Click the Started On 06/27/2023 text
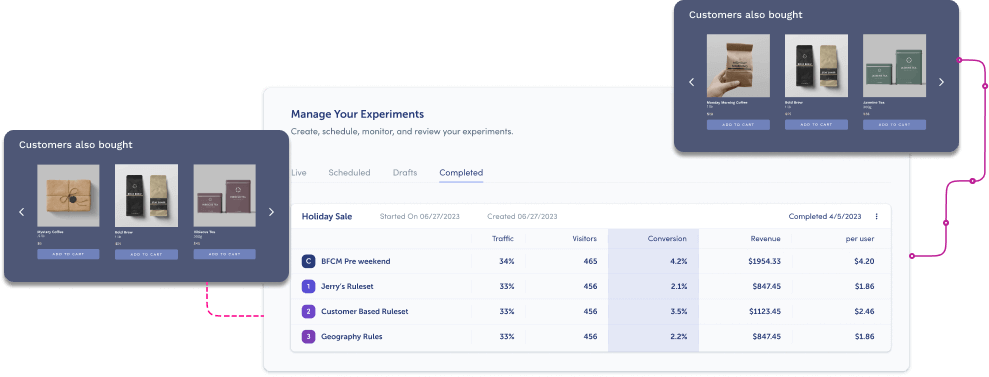The image size is (989, 377). pyautogui.click(x=419, y=216)
